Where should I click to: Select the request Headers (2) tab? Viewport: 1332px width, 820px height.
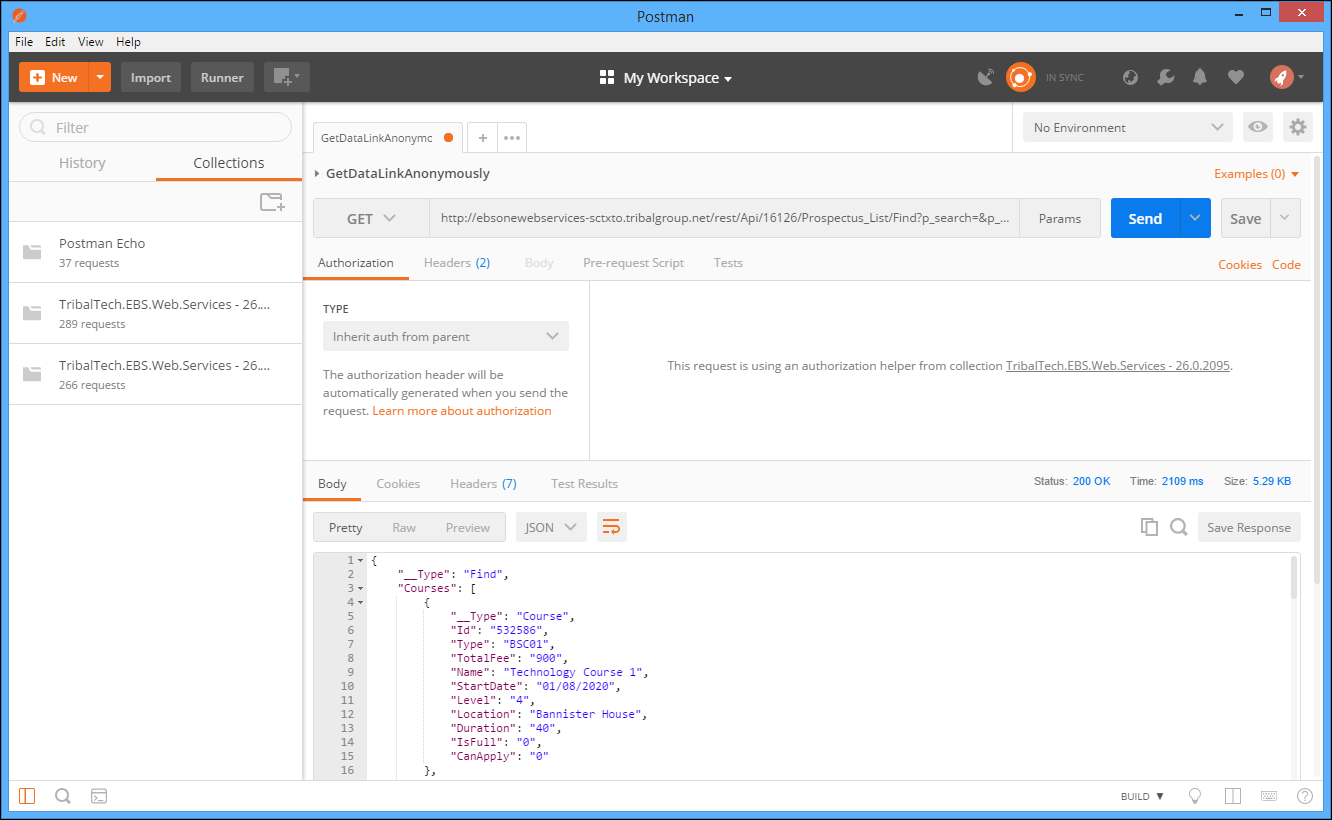457,263
